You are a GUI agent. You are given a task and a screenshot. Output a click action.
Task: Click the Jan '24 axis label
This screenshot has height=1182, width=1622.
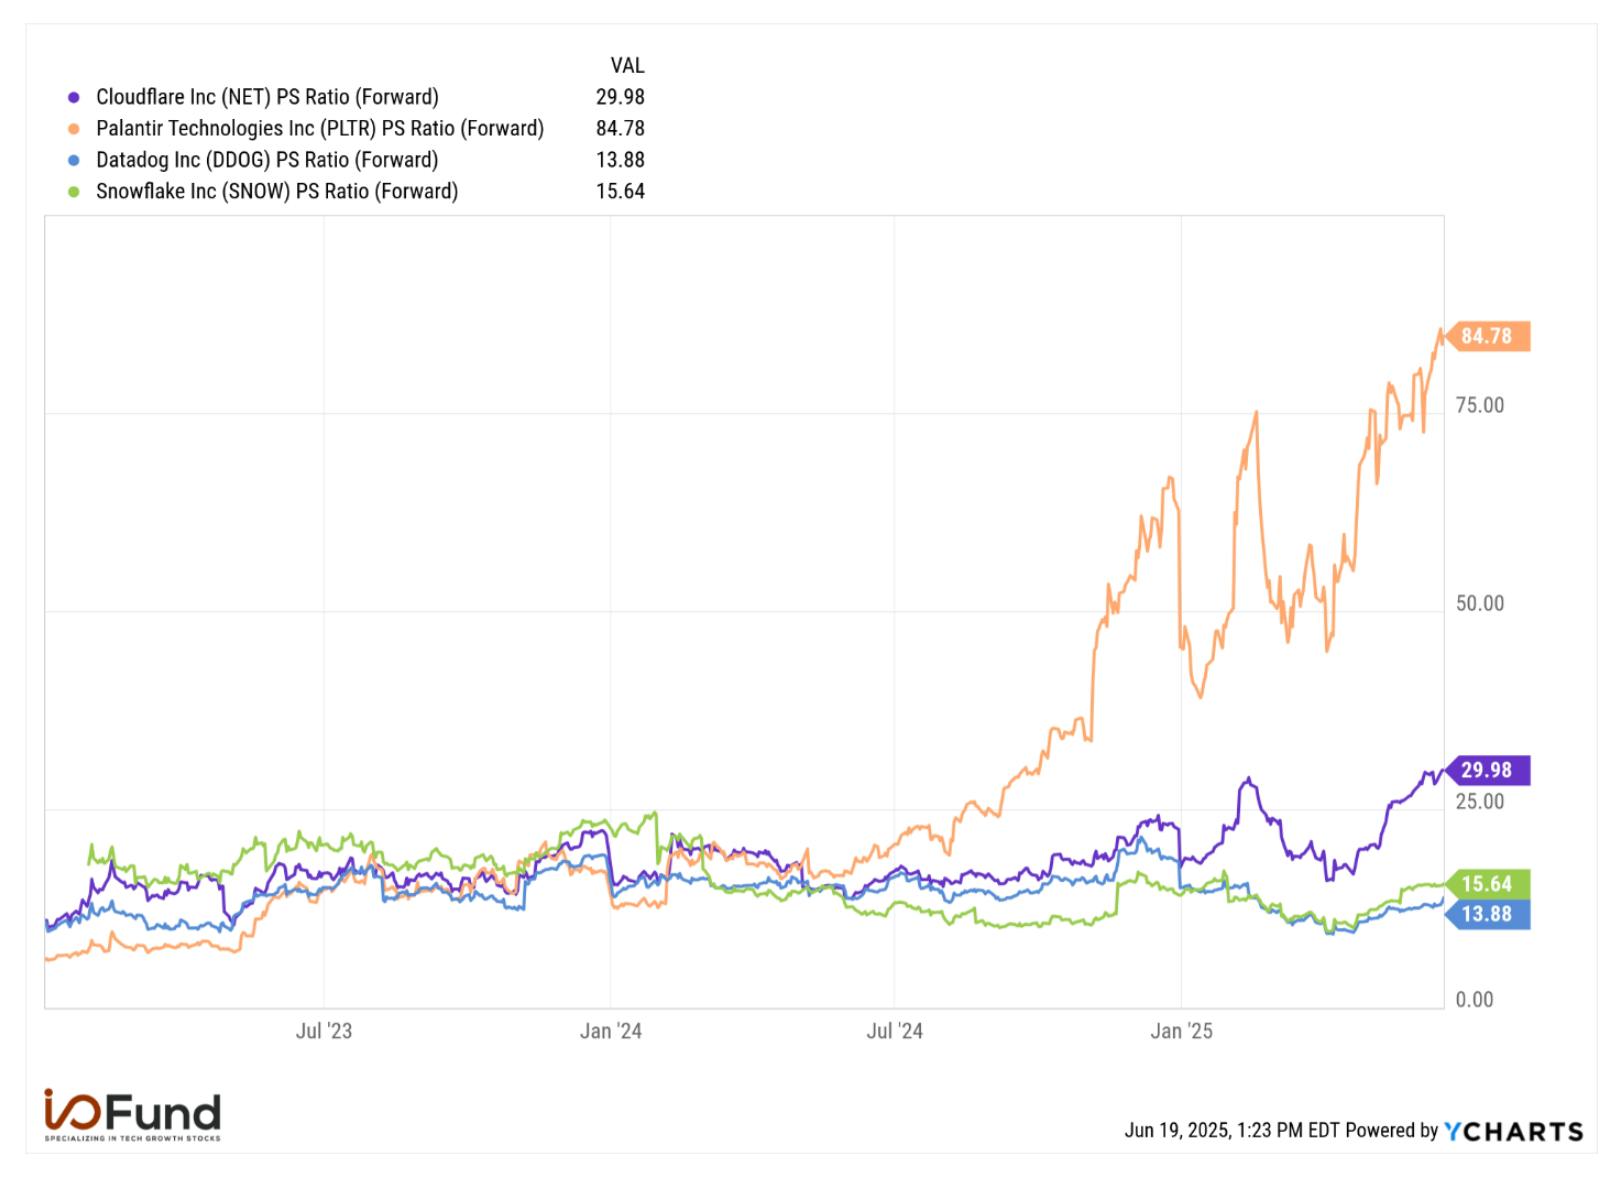coord(611,1031)
